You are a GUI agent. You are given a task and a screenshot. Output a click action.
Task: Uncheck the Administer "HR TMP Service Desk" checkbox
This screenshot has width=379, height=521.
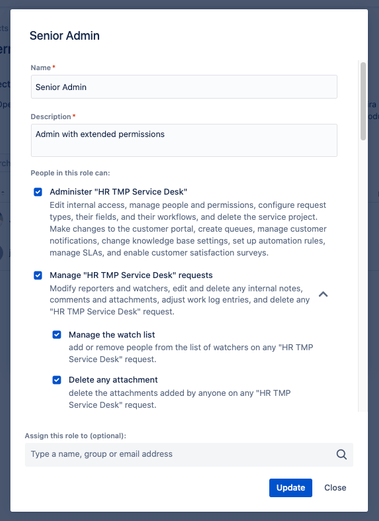coord(38,192)
